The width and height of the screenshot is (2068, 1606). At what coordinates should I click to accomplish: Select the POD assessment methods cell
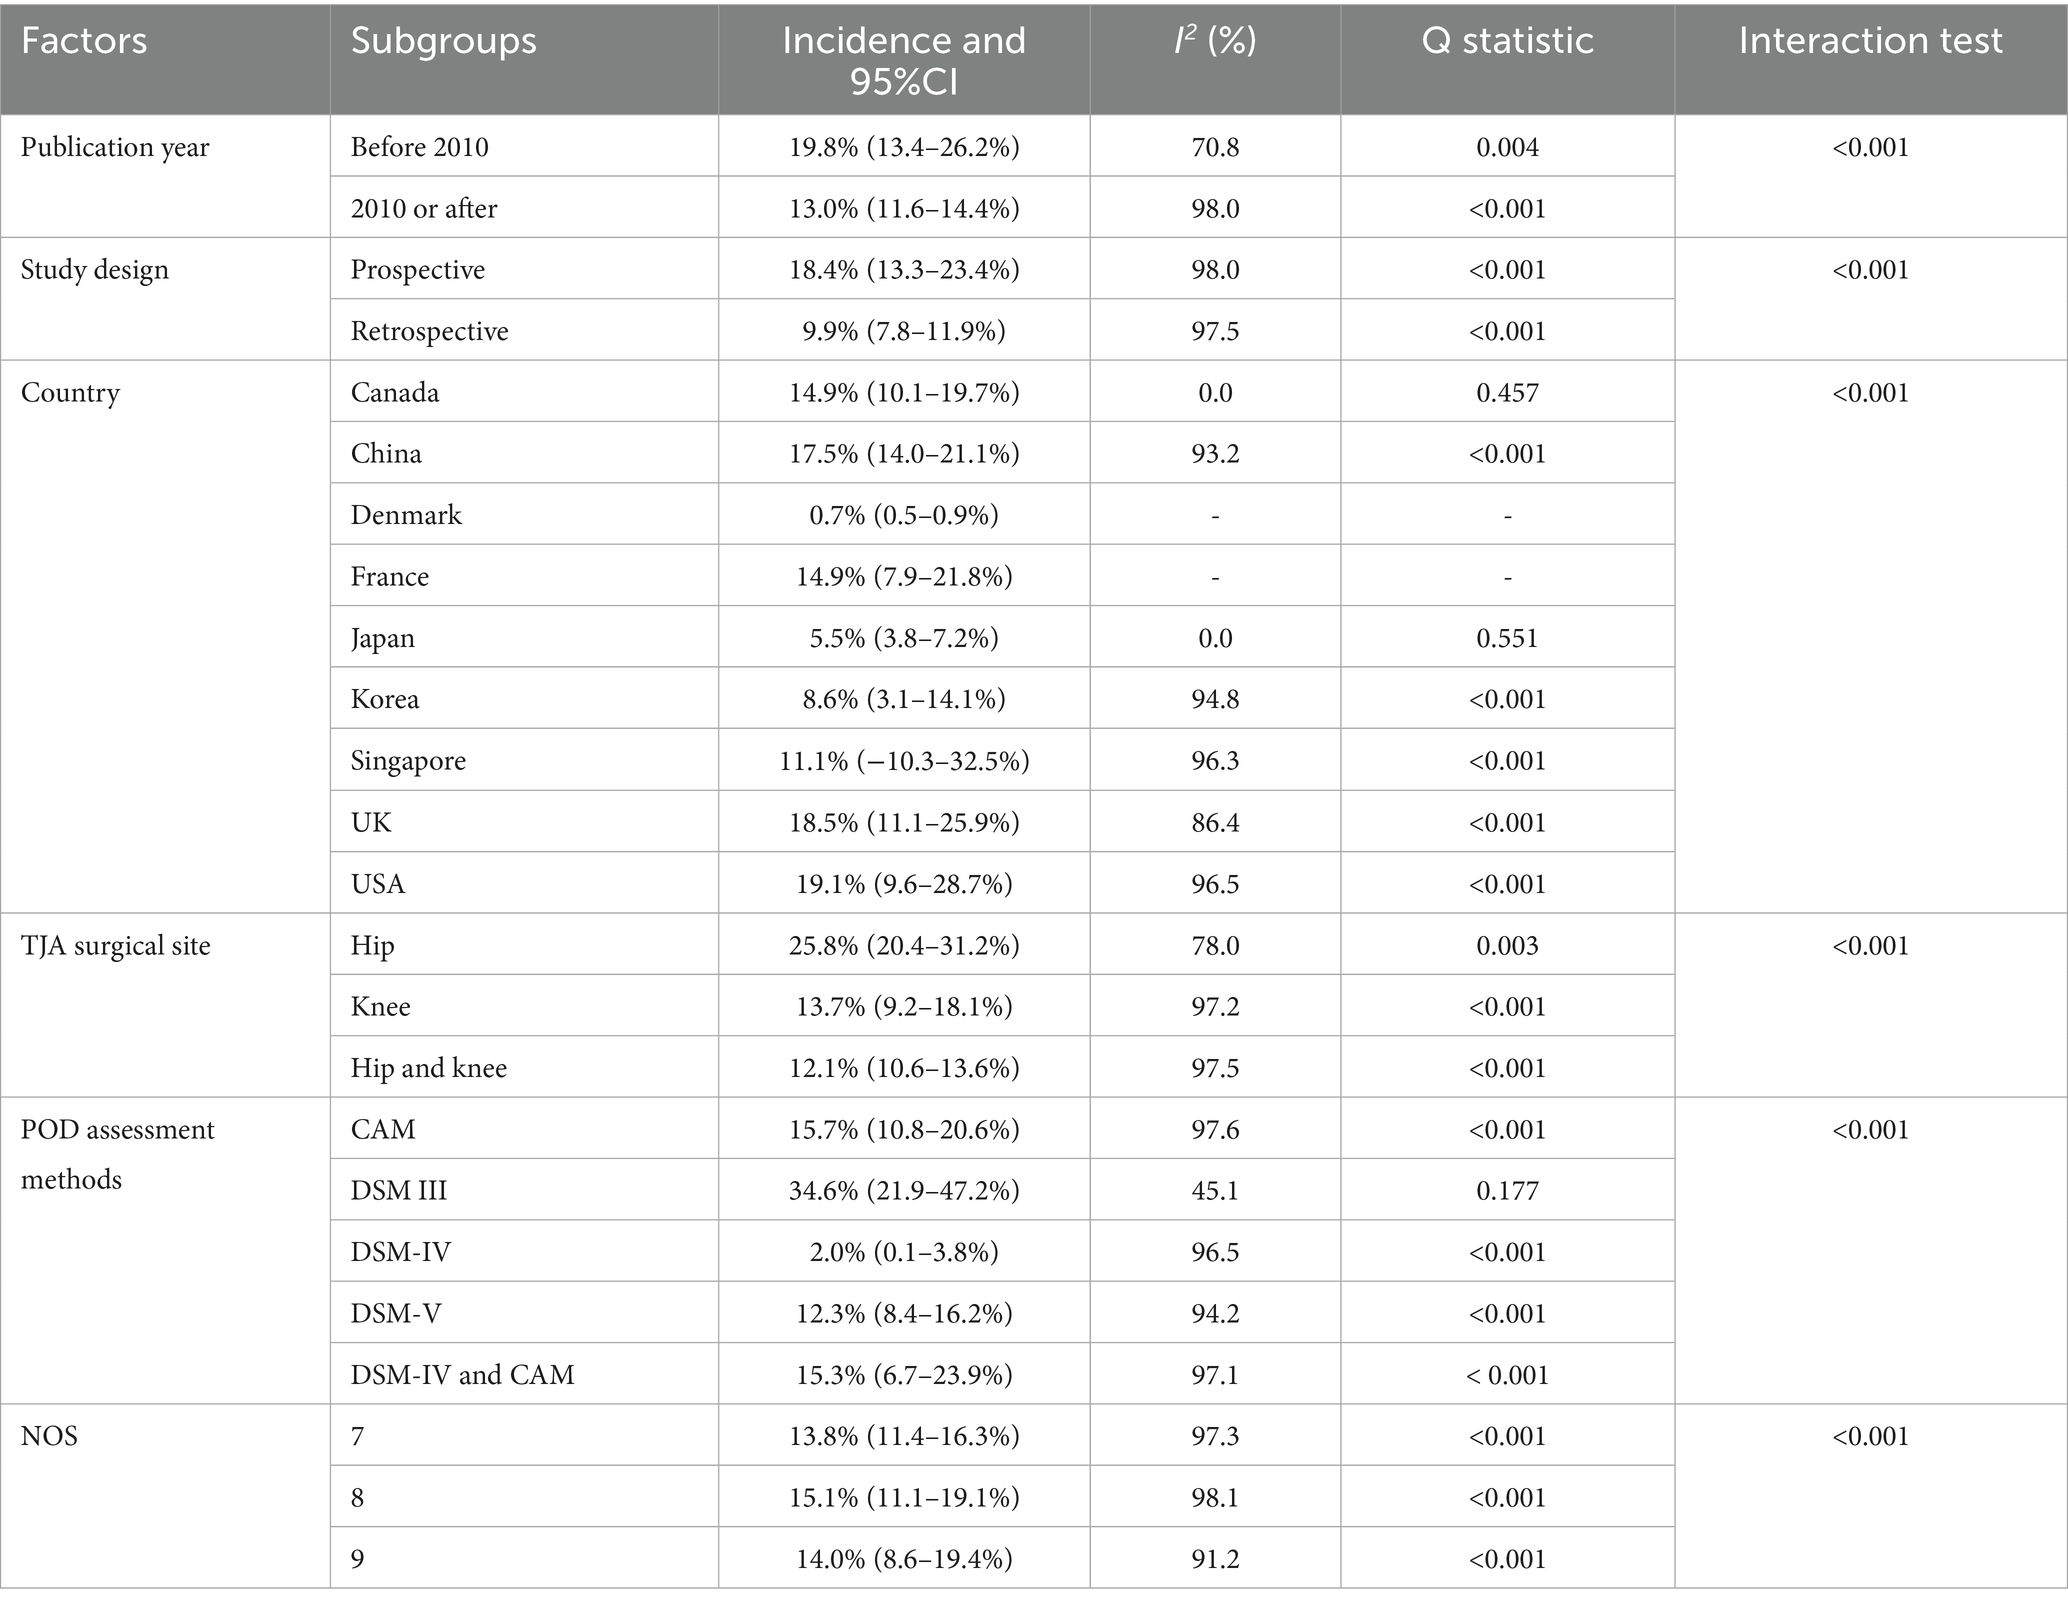pos(118,1154)
